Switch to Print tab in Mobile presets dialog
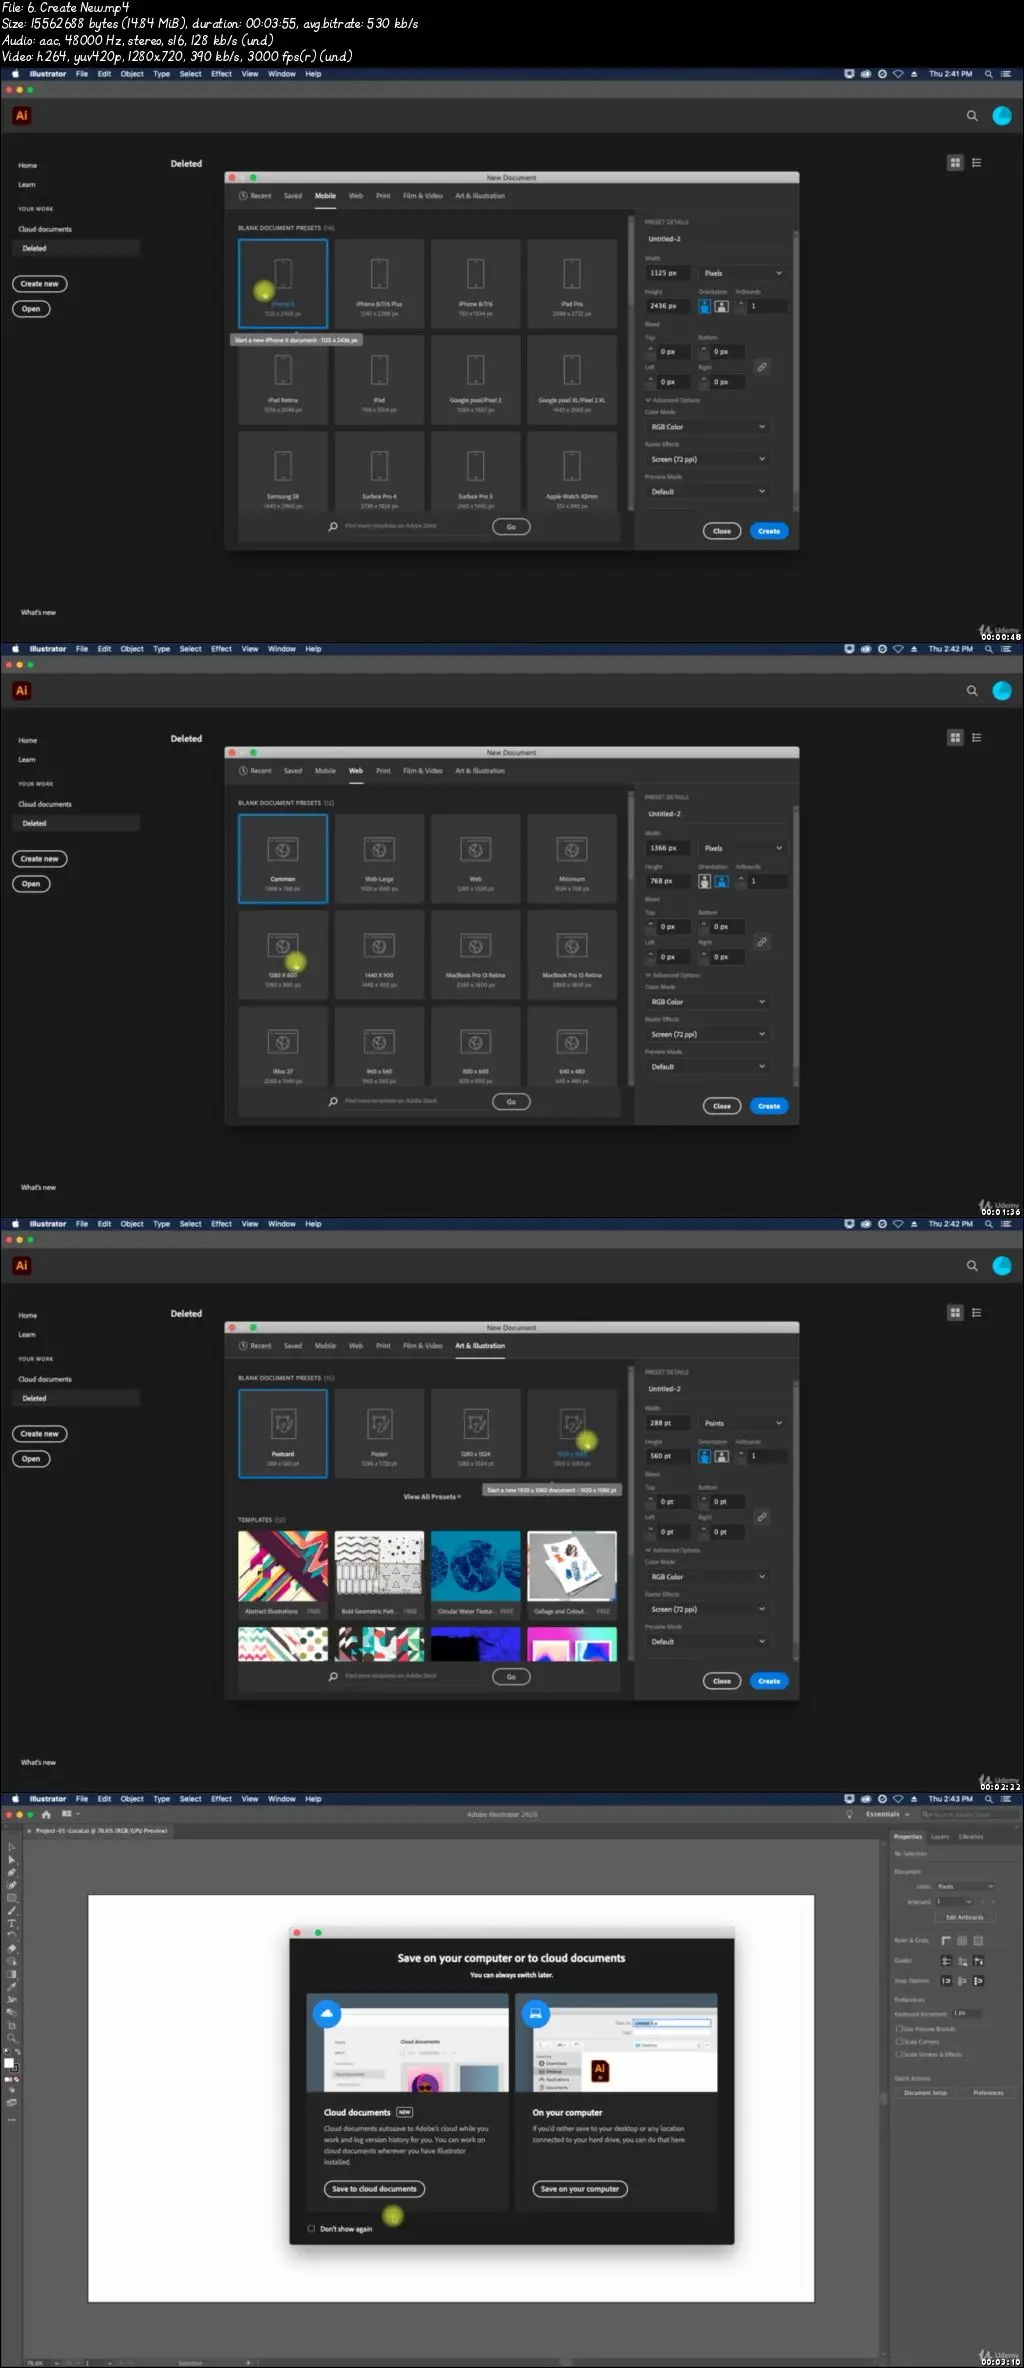1024x2368 pixels. pos(383,196)
